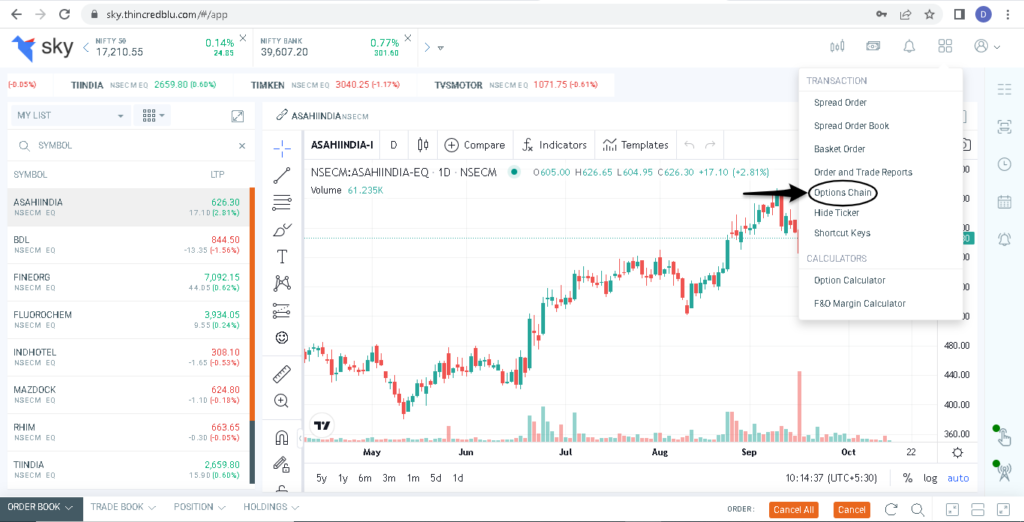The width and height of the screenshot is (1024, 522).
Task: Click the Compare button
Action: point(475,145)
